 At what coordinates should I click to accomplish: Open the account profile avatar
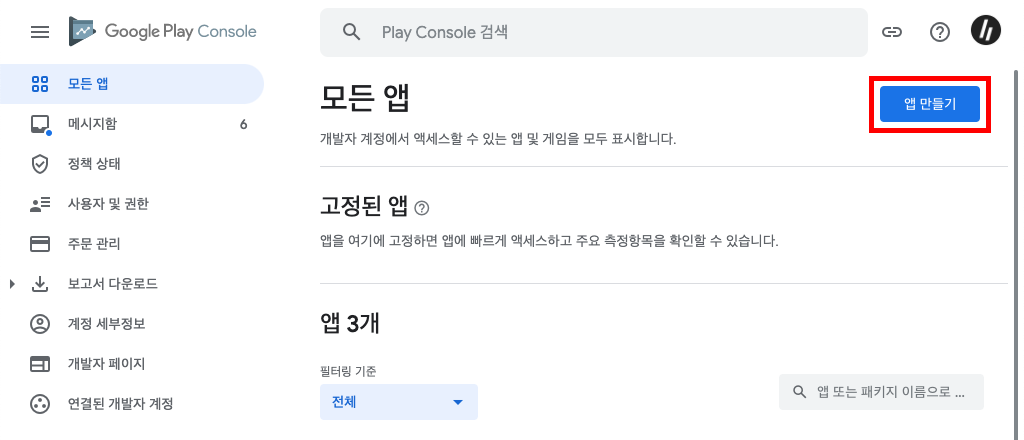click(986, 32)
